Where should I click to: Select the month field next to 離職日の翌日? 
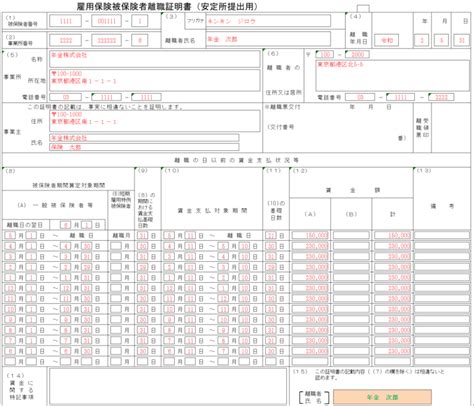[x=66, y=225]
